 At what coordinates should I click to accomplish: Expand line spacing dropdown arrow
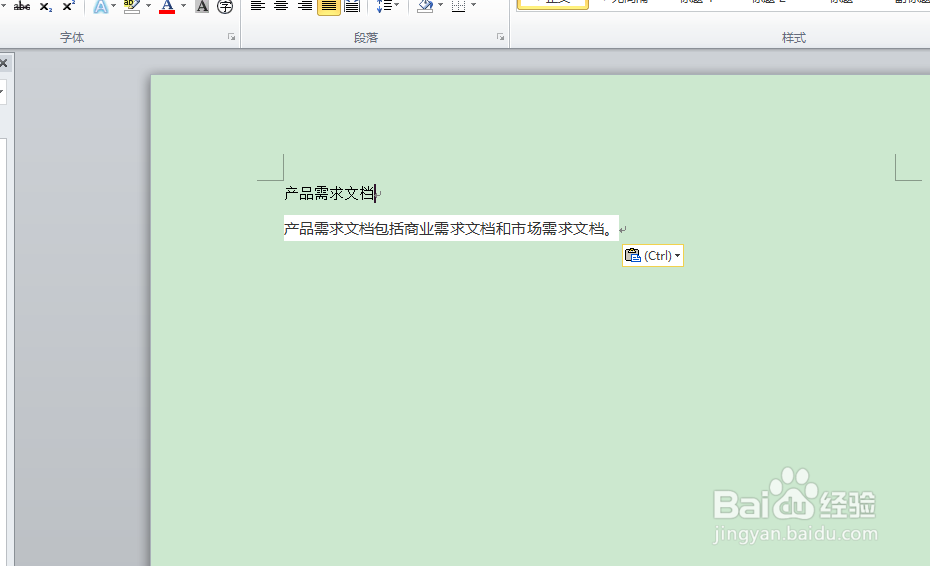(x=397, y=5)
